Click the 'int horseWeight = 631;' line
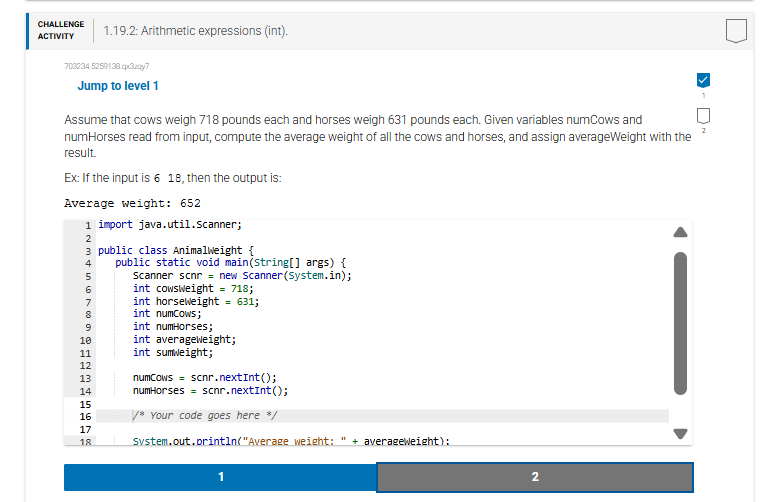772x502 pixels. point(196,301)
